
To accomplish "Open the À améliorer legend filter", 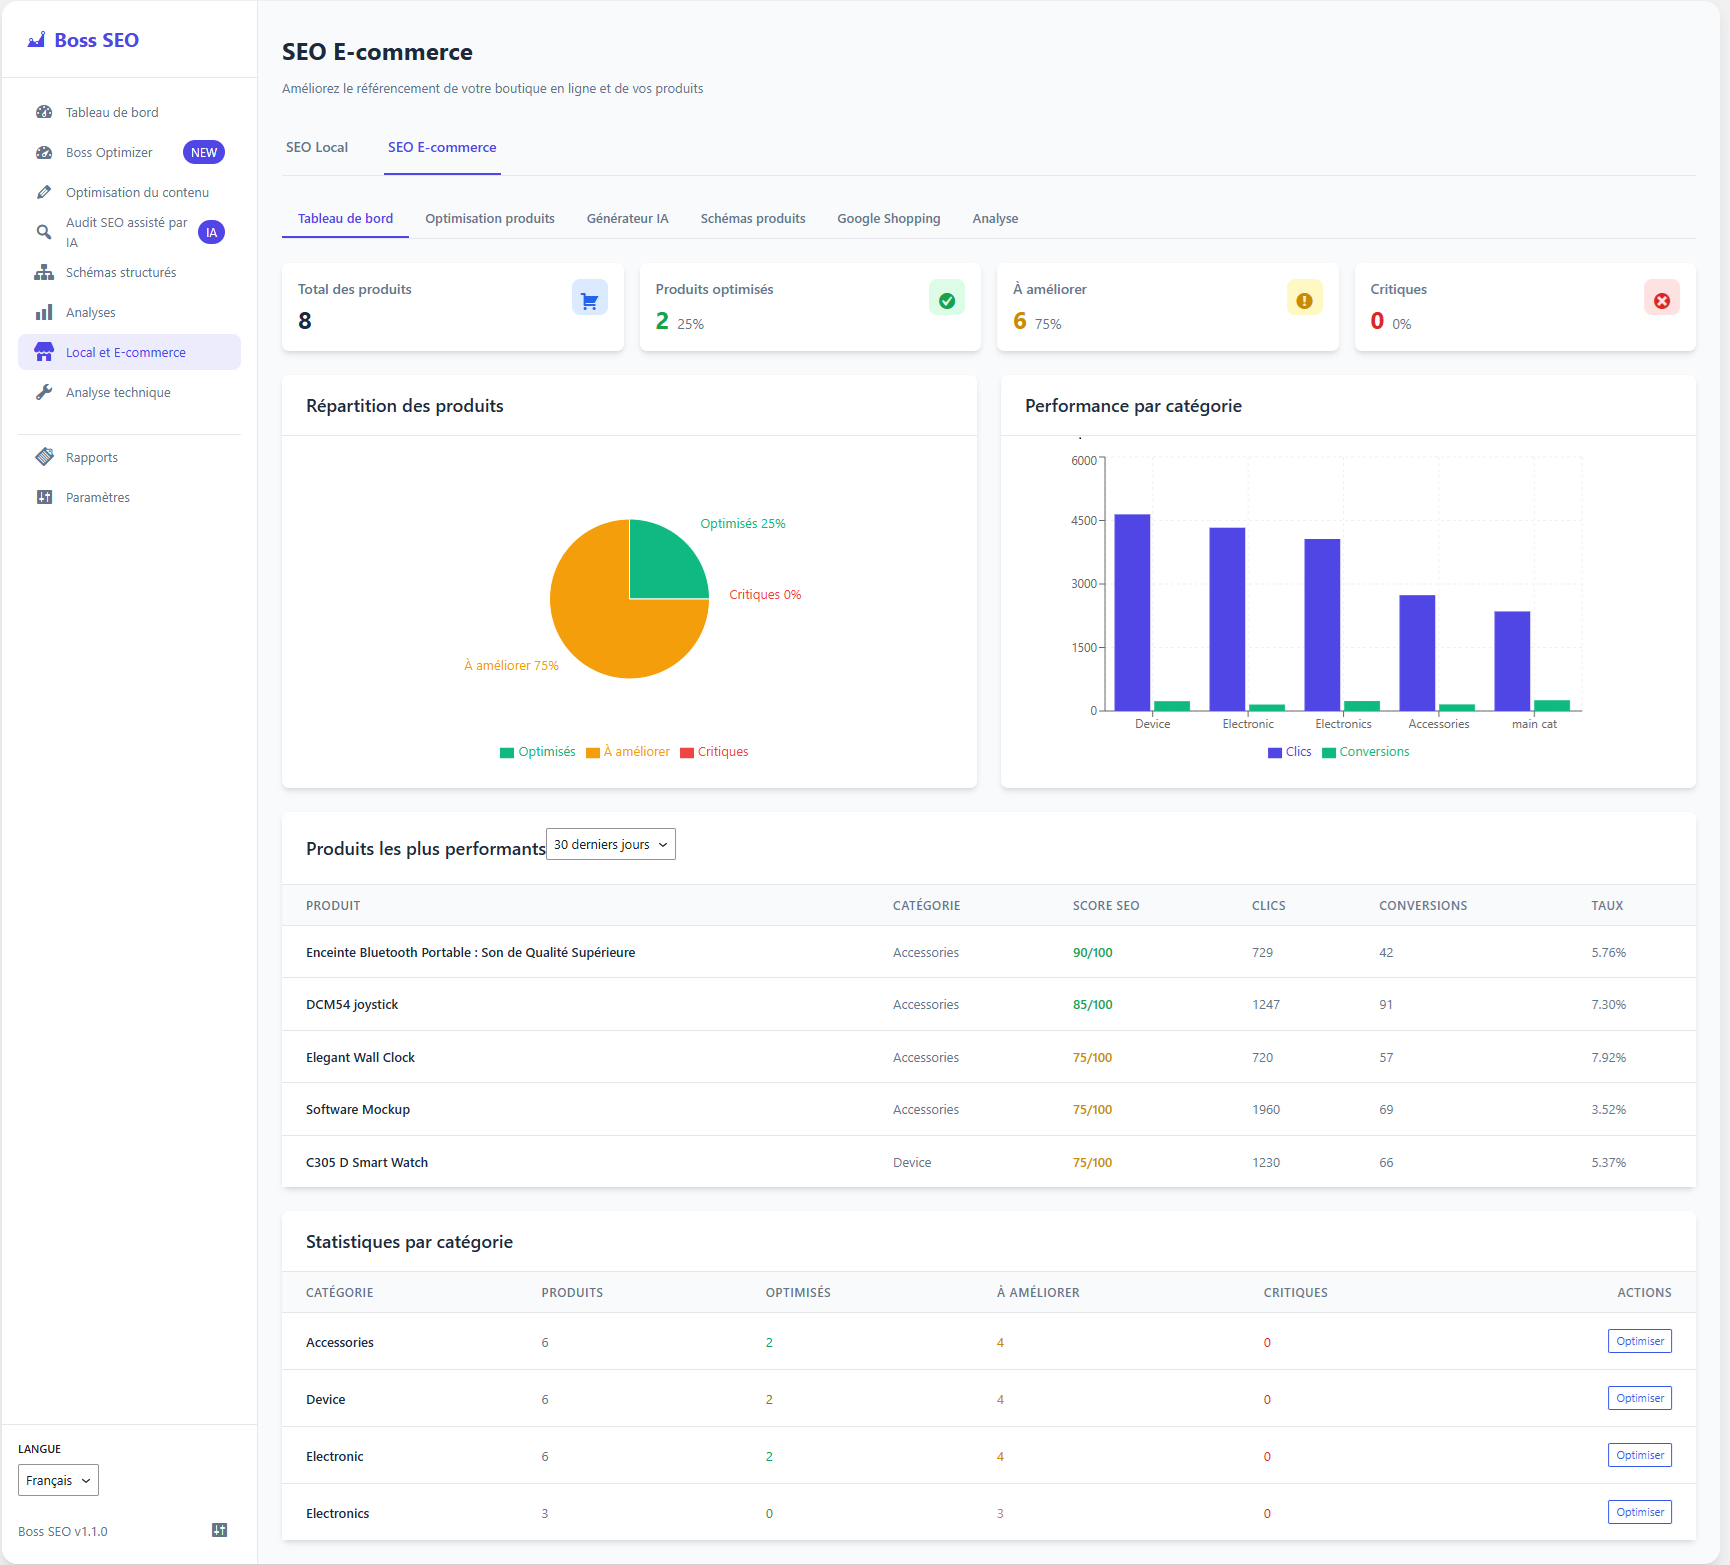I will coord(628,751).
